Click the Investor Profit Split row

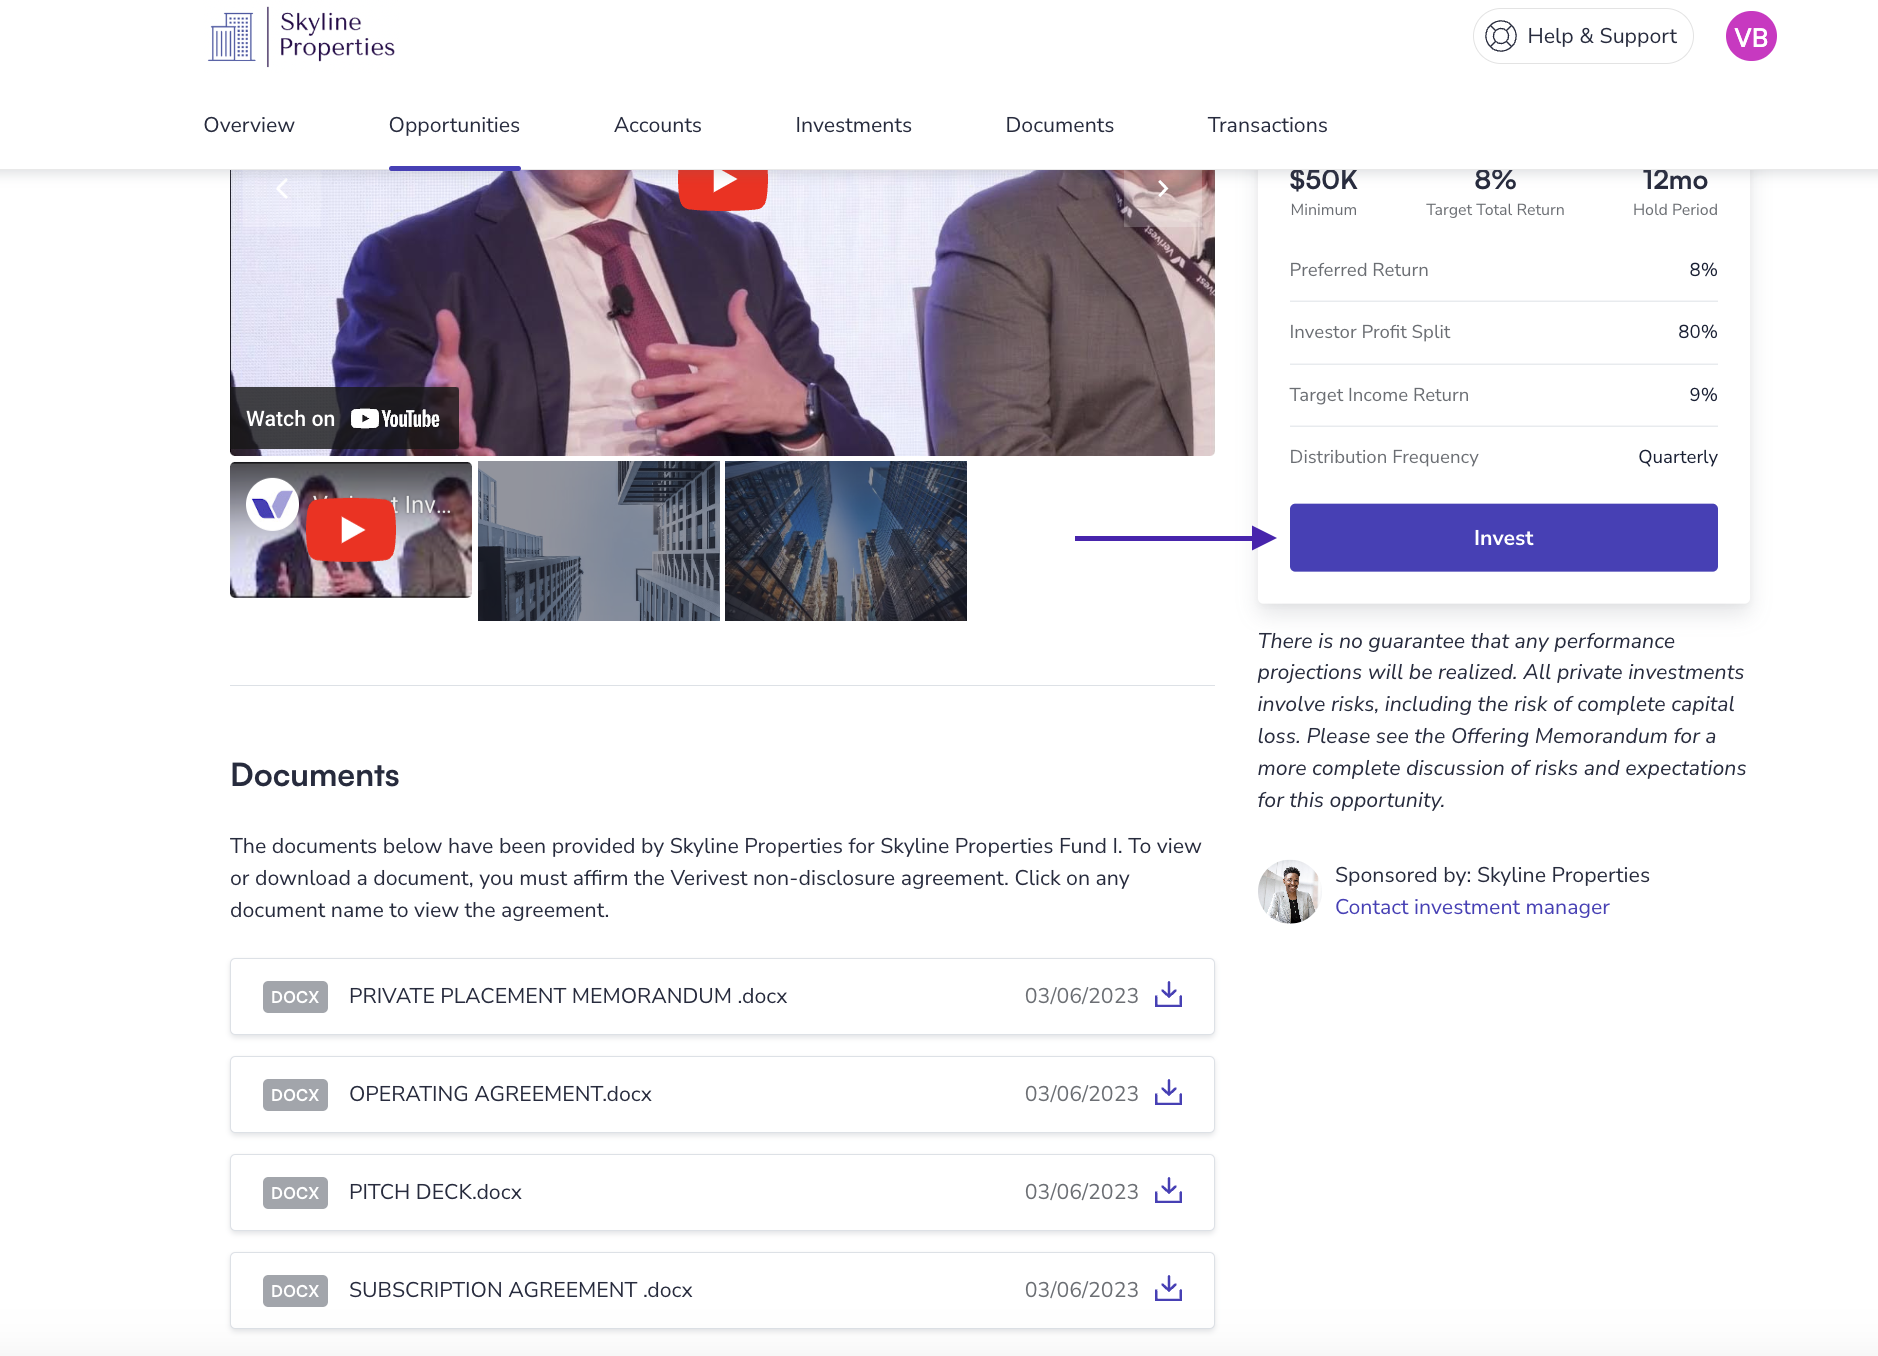click(x=1503, y=332)
